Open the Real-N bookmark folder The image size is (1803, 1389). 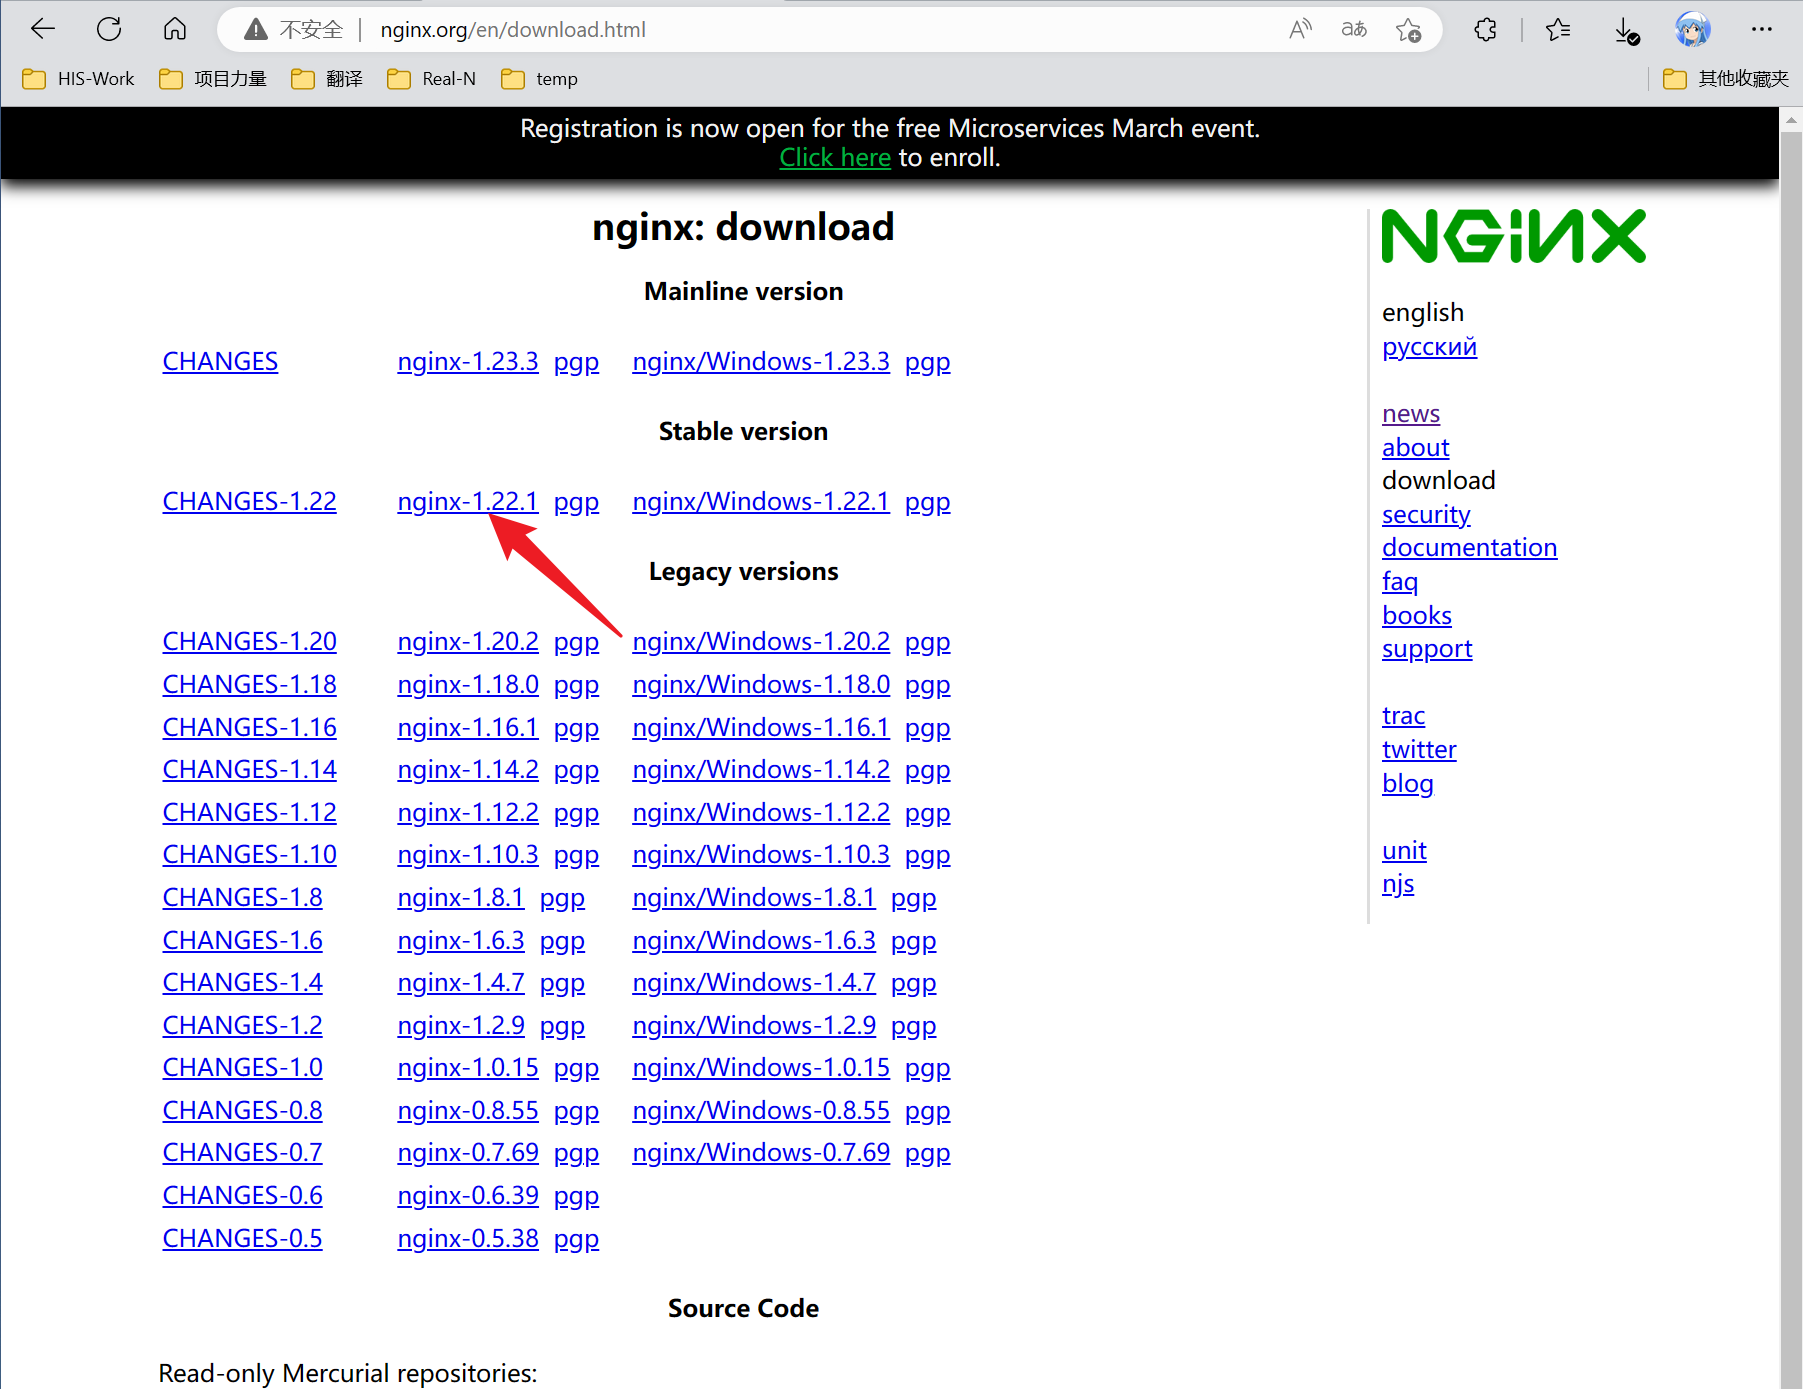pyautogui.click(x=431, y=79)
